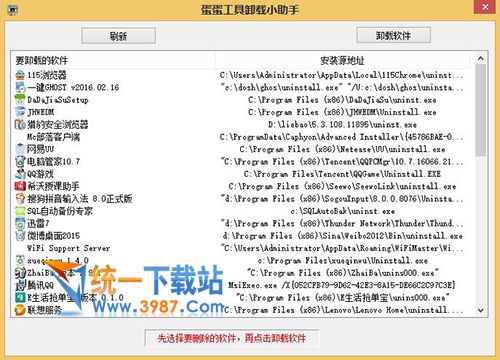Click the 刷新 refresh button

coord(118,36)
